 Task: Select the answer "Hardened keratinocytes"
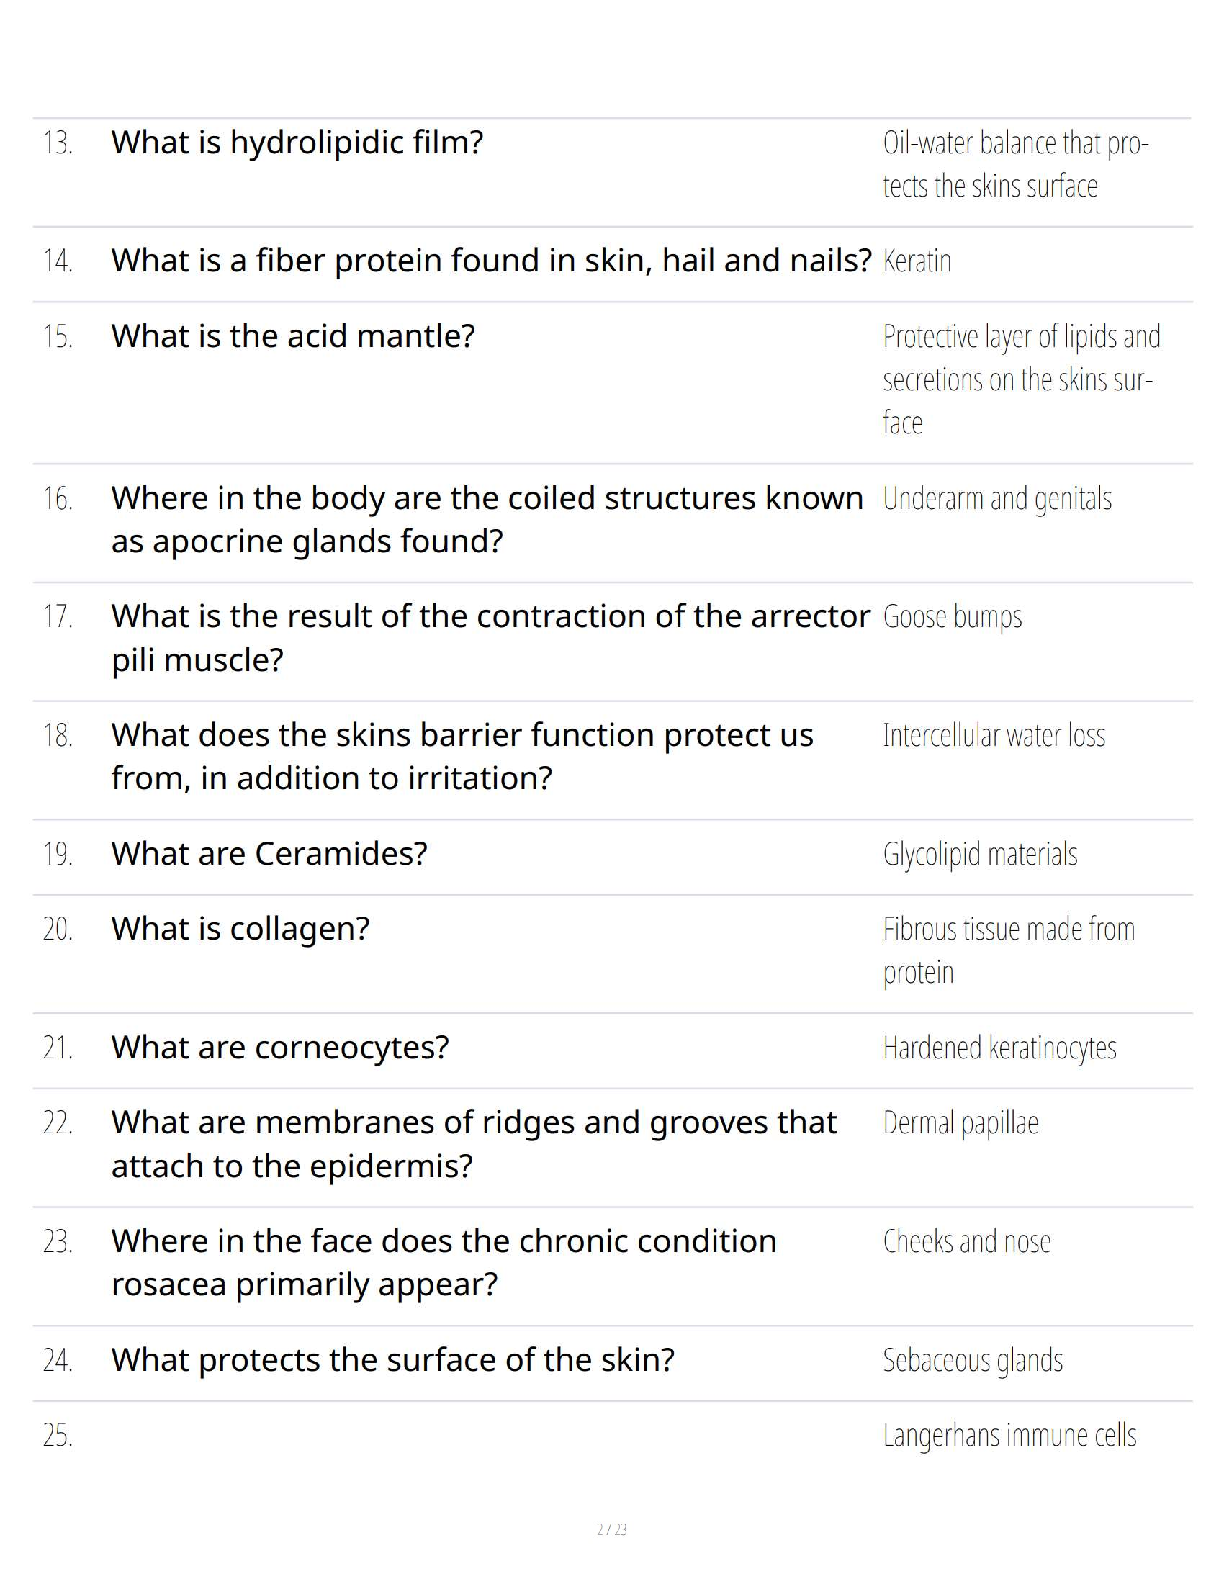[x=999, y=1048]
